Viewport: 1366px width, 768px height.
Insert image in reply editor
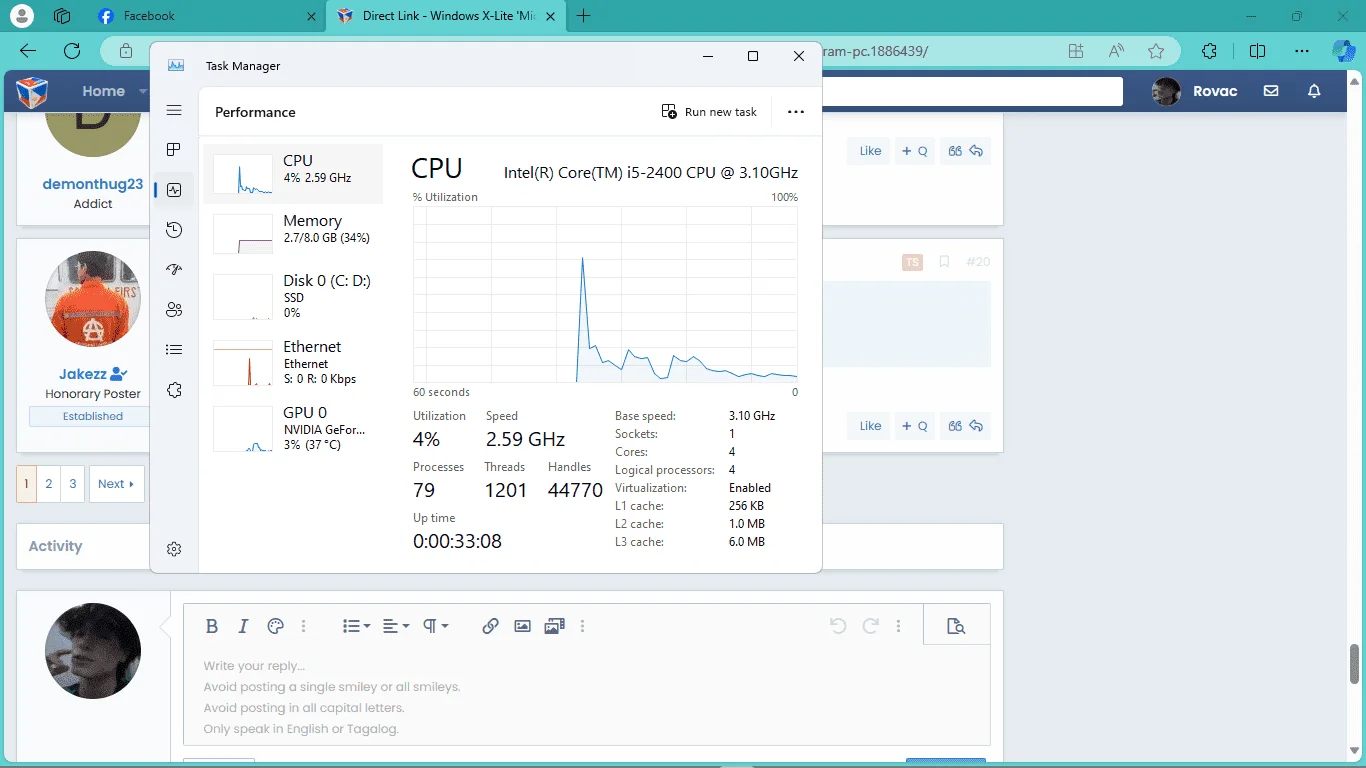point(522,626)
